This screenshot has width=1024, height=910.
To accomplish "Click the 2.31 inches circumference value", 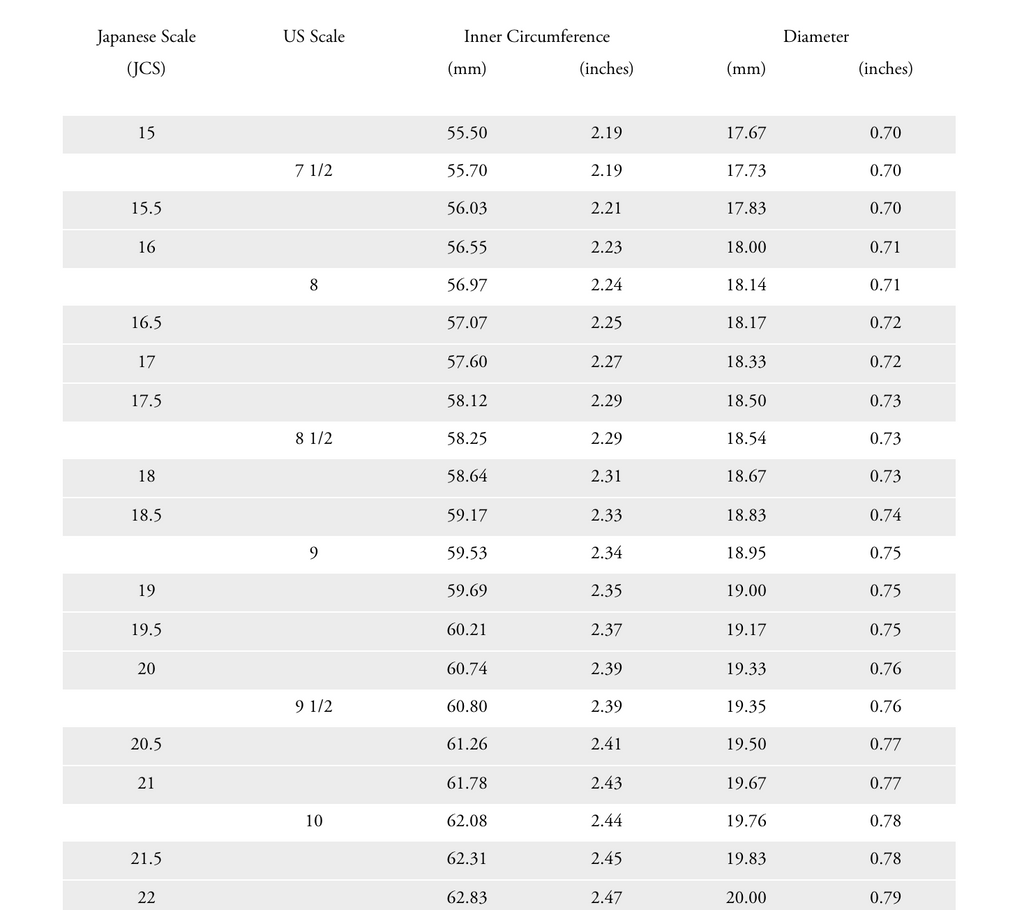I will tap(606, 477).
